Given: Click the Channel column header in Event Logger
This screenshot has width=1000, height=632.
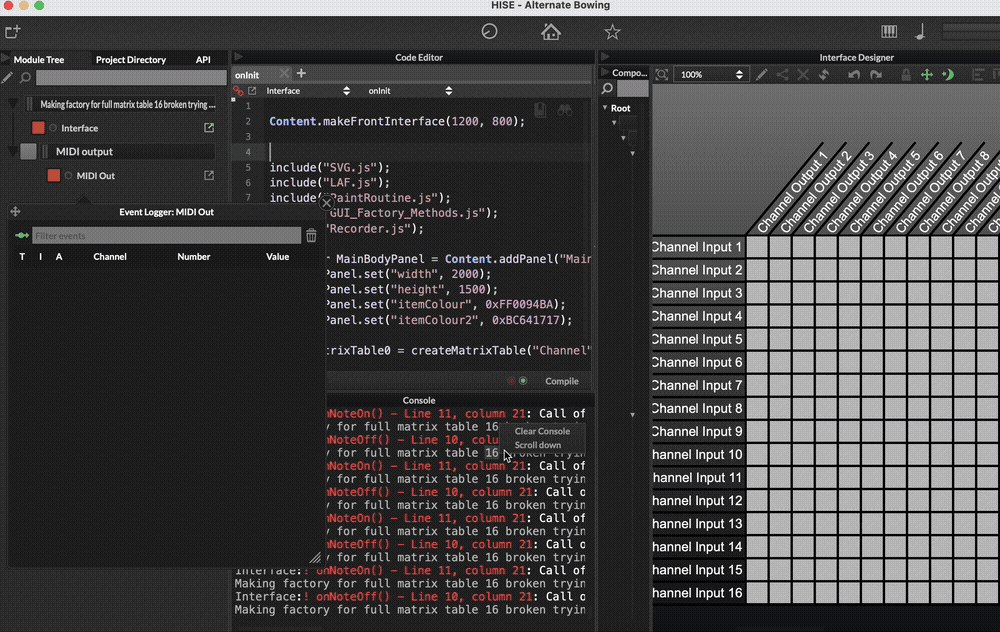Looking at the screenshot, I should pyautogui.click(x=110, y=256).
